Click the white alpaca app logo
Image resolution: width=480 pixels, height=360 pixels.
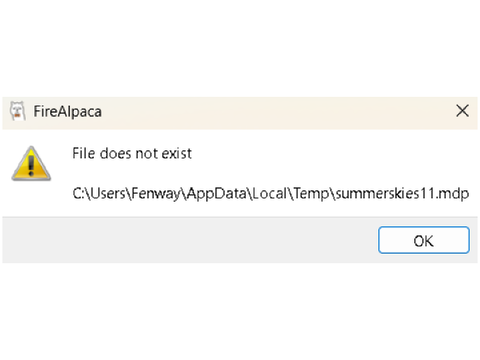pyautogui.click(x=17, y=111)
